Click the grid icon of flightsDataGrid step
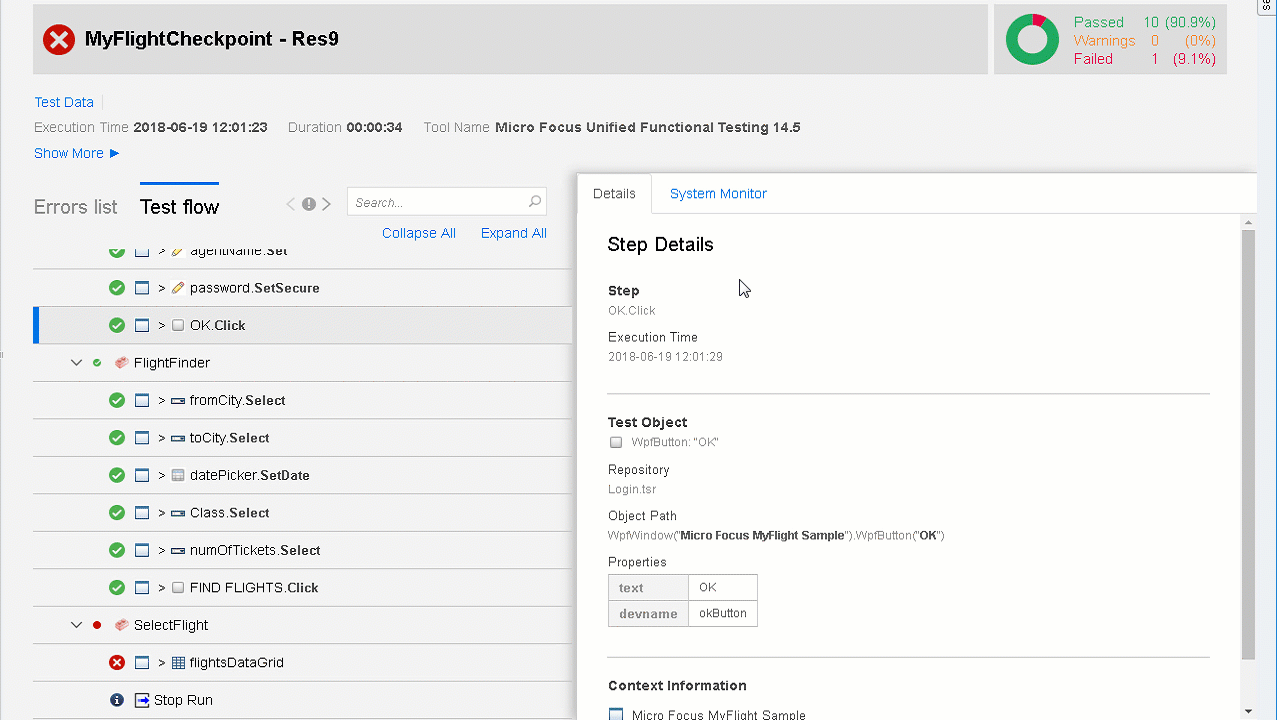Screen dimensions: 1280x720 tap(178, 663)
